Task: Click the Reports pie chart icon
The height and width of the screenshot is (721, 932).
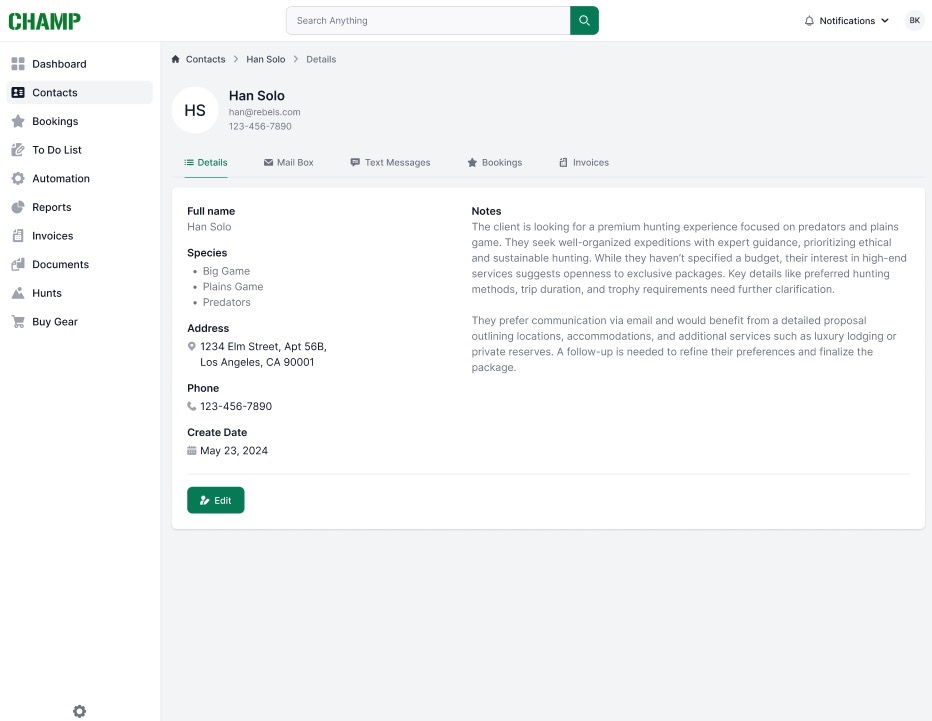Action: pos(18,207)
